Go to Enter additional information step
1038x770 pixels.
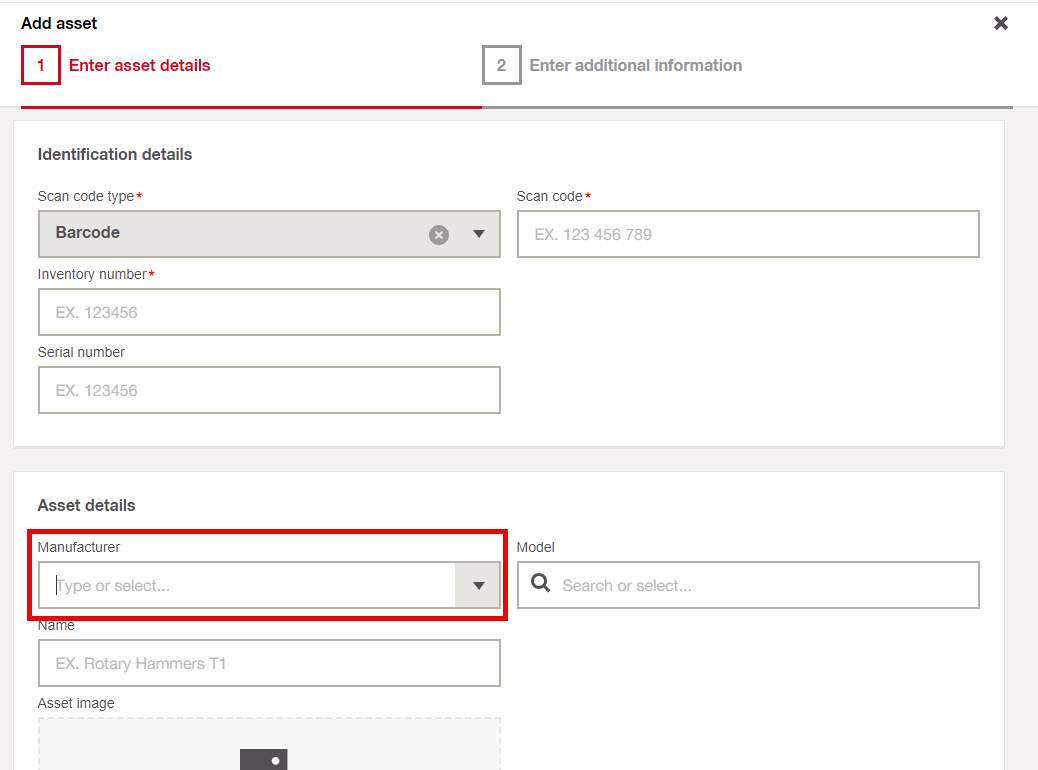[635, 66]
